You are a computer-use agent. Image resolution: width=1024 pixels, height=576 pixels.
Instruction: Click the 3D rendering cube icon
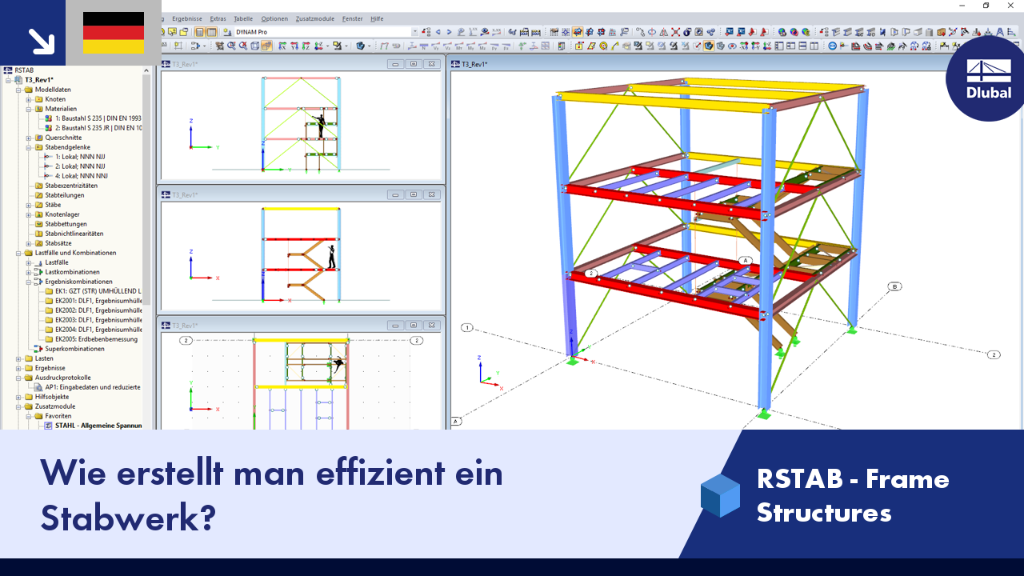click(x=360, y=46)
